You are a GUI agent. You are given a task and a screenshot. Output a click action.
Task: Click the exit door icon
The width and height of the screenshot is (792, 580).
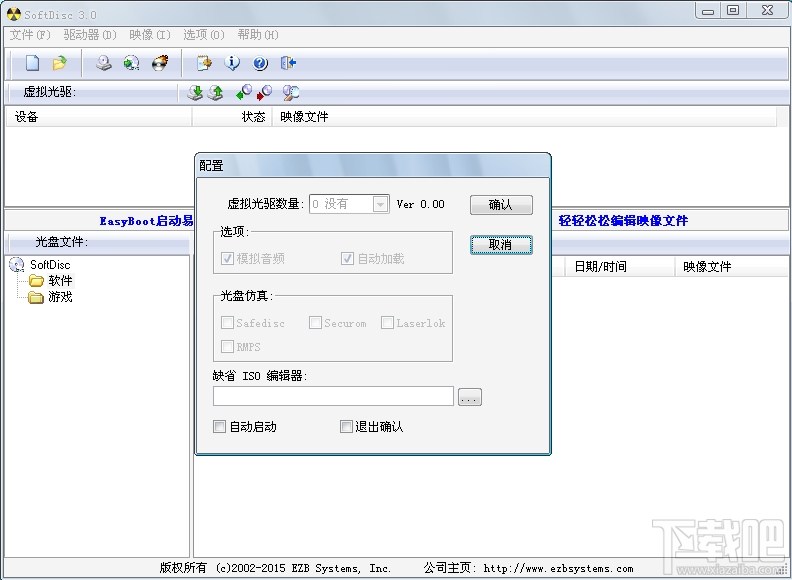coord(288,63)
